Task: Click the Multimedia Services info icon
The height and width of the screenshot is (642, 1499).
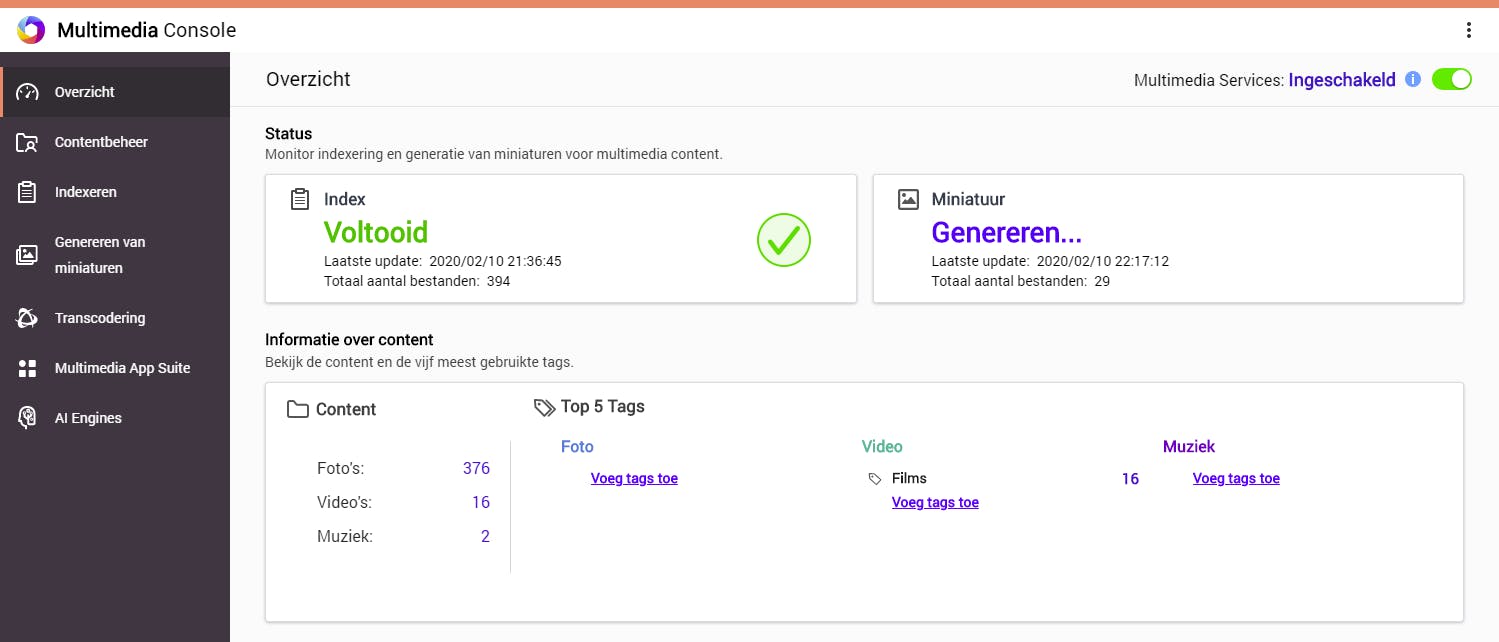Action: (1413, 79)
